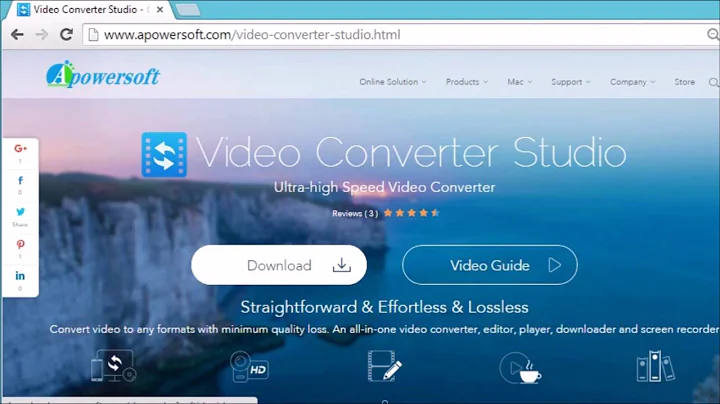Click the site search magnifier icon
The width and height of the screenshot is (720, 404).
[714, 82]
